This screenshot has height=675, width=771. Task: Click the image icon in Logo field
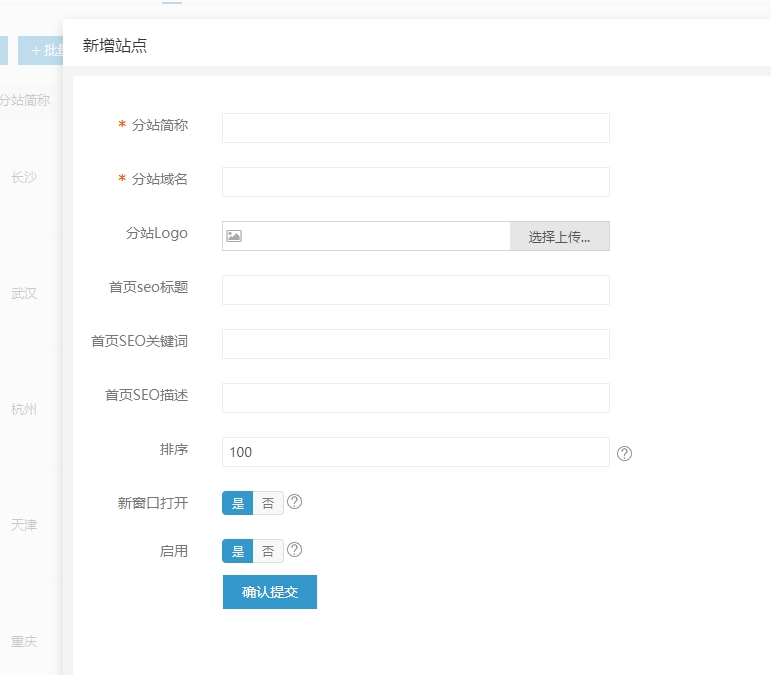234,236
